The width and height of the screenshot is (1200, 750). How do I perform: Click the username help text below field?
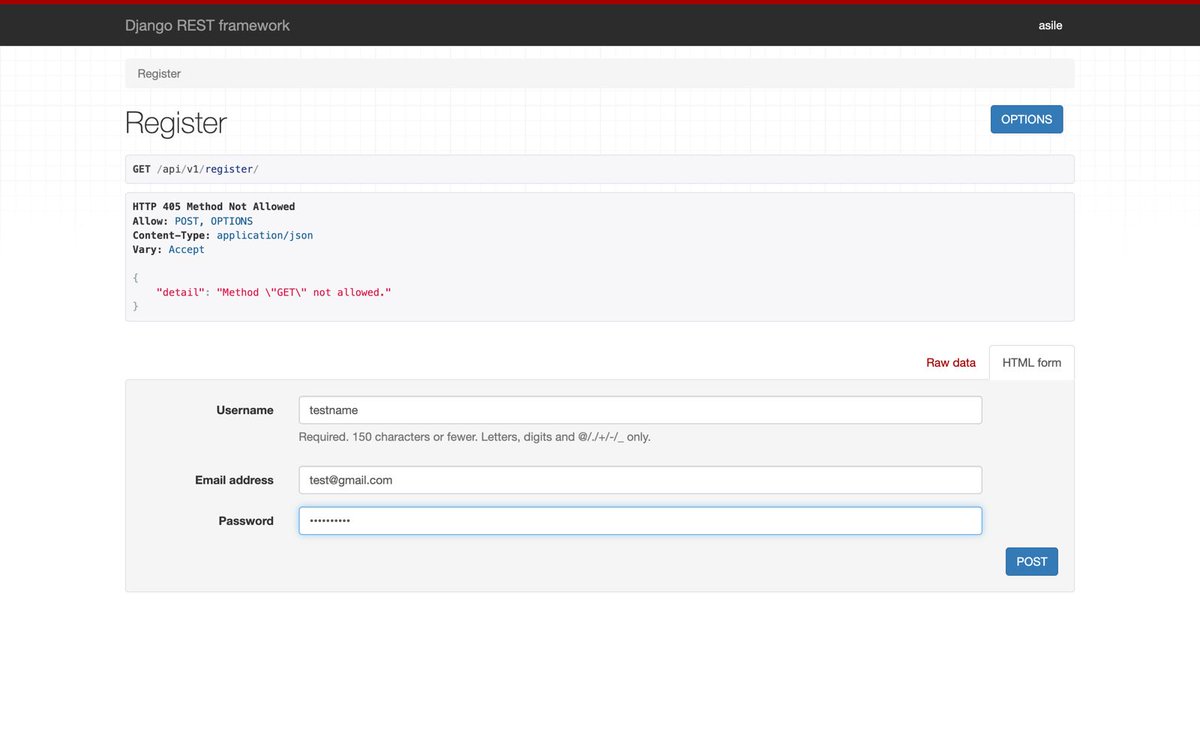(x=475, y=437)
